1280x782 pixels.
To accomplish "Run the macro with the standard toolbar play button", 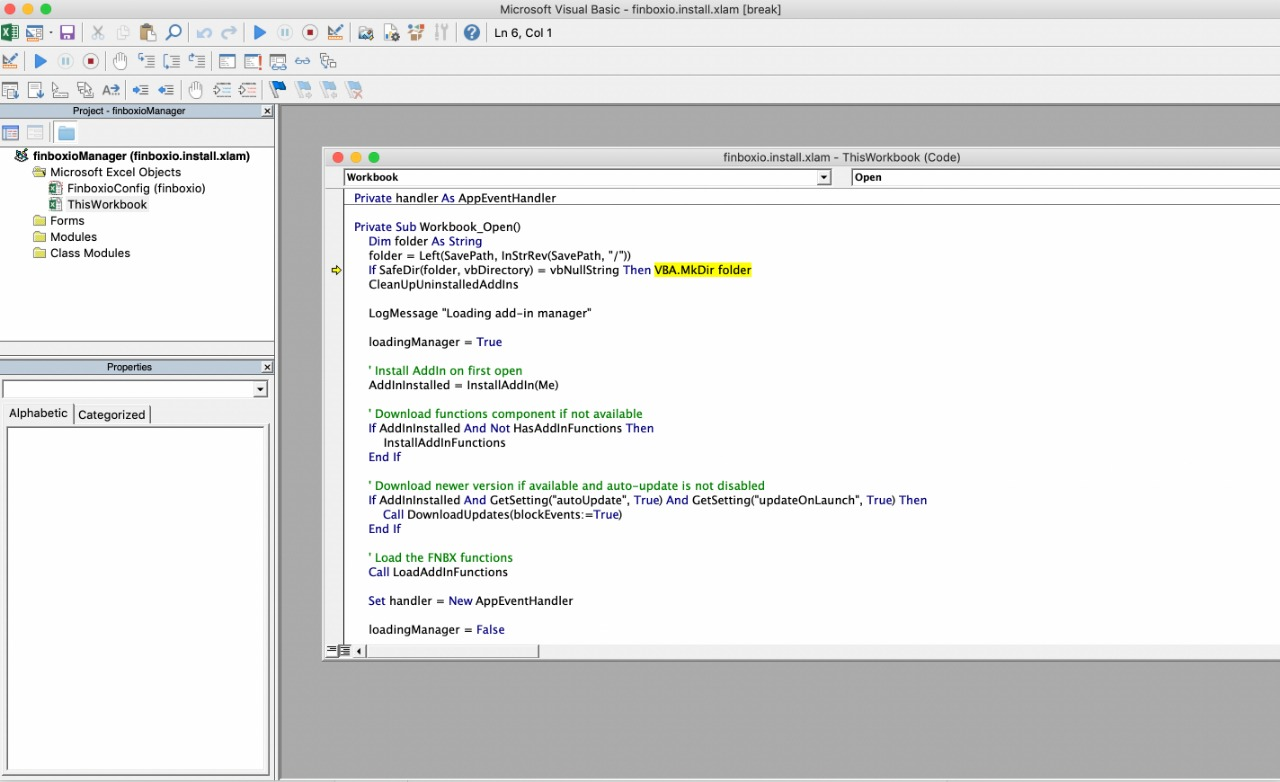I will [260, 33].
